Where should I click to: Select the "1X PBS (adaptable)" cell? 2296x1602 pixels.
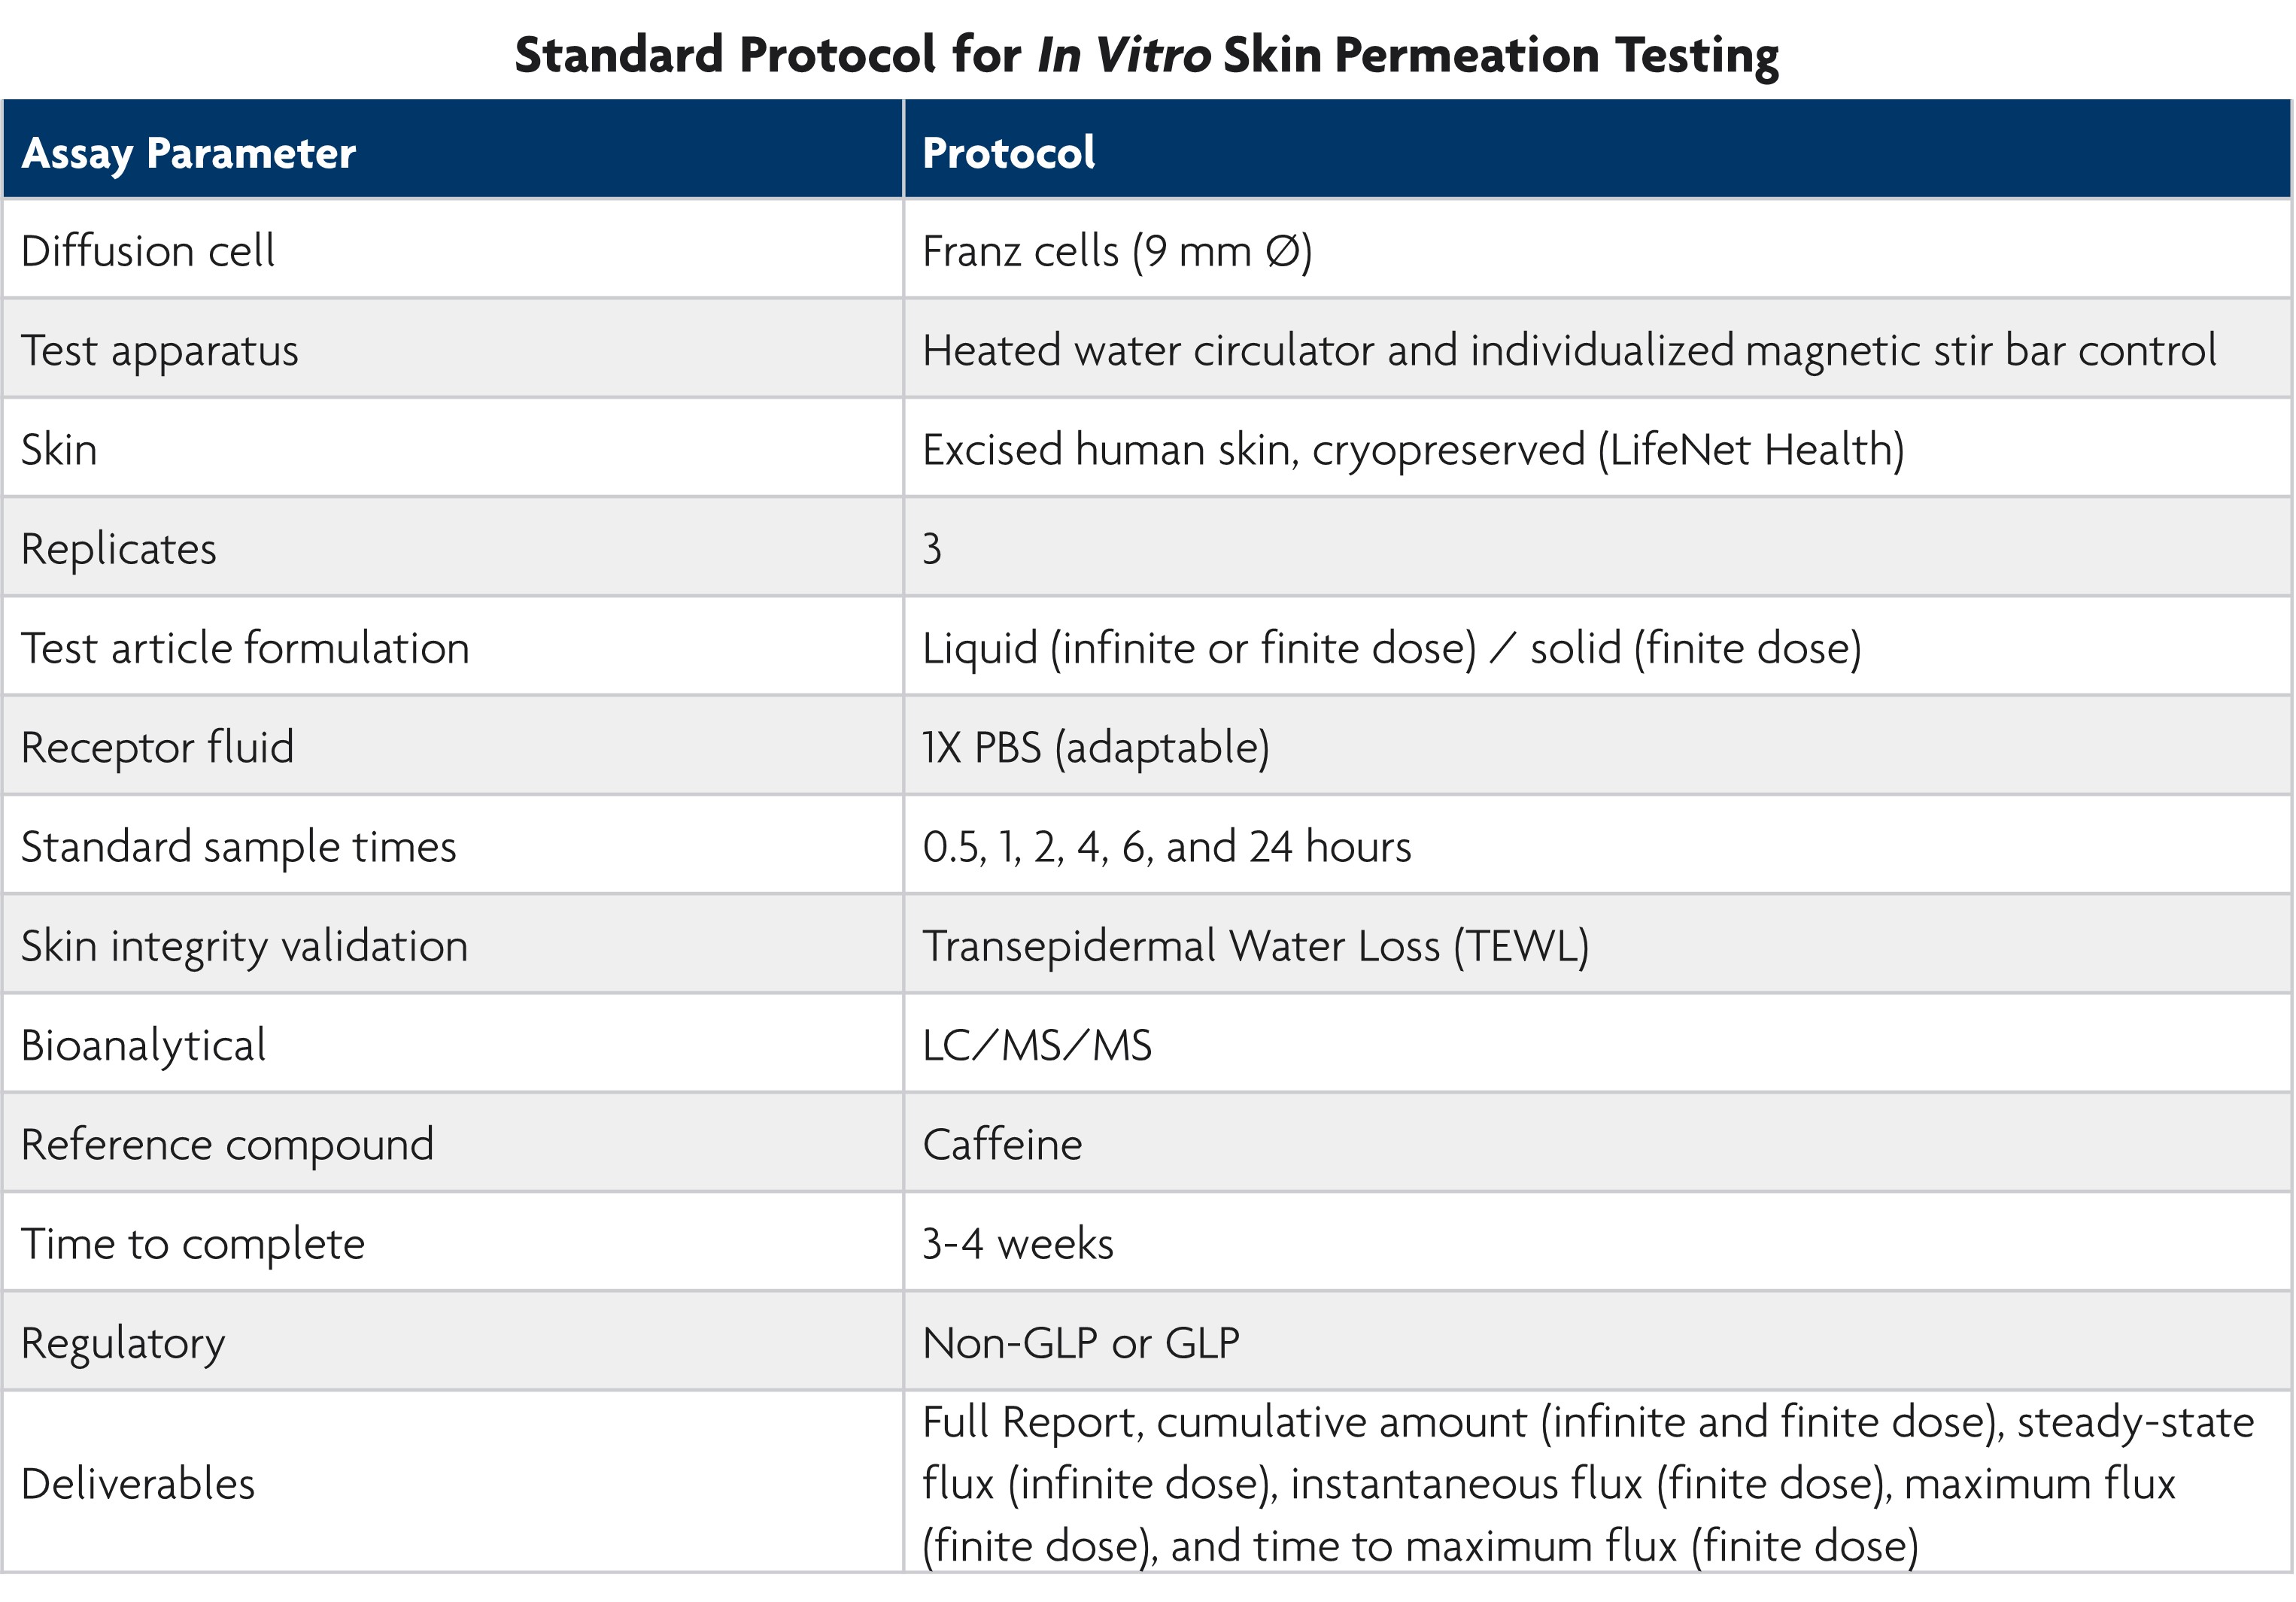coord(1095,747)
